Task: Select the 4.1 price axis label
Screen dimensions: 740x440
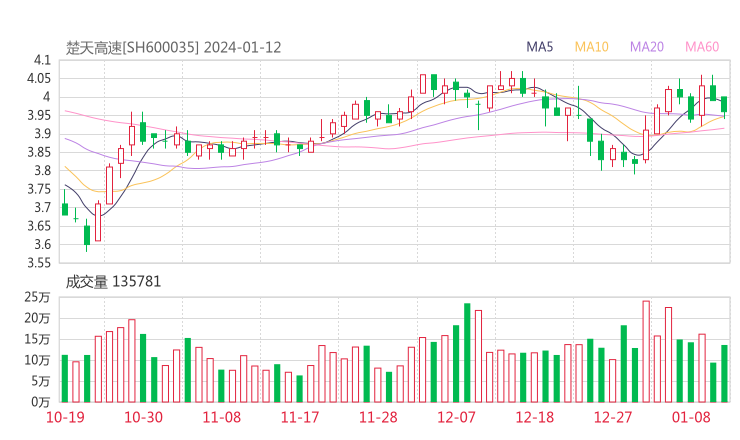Action: tap(42, 60)
